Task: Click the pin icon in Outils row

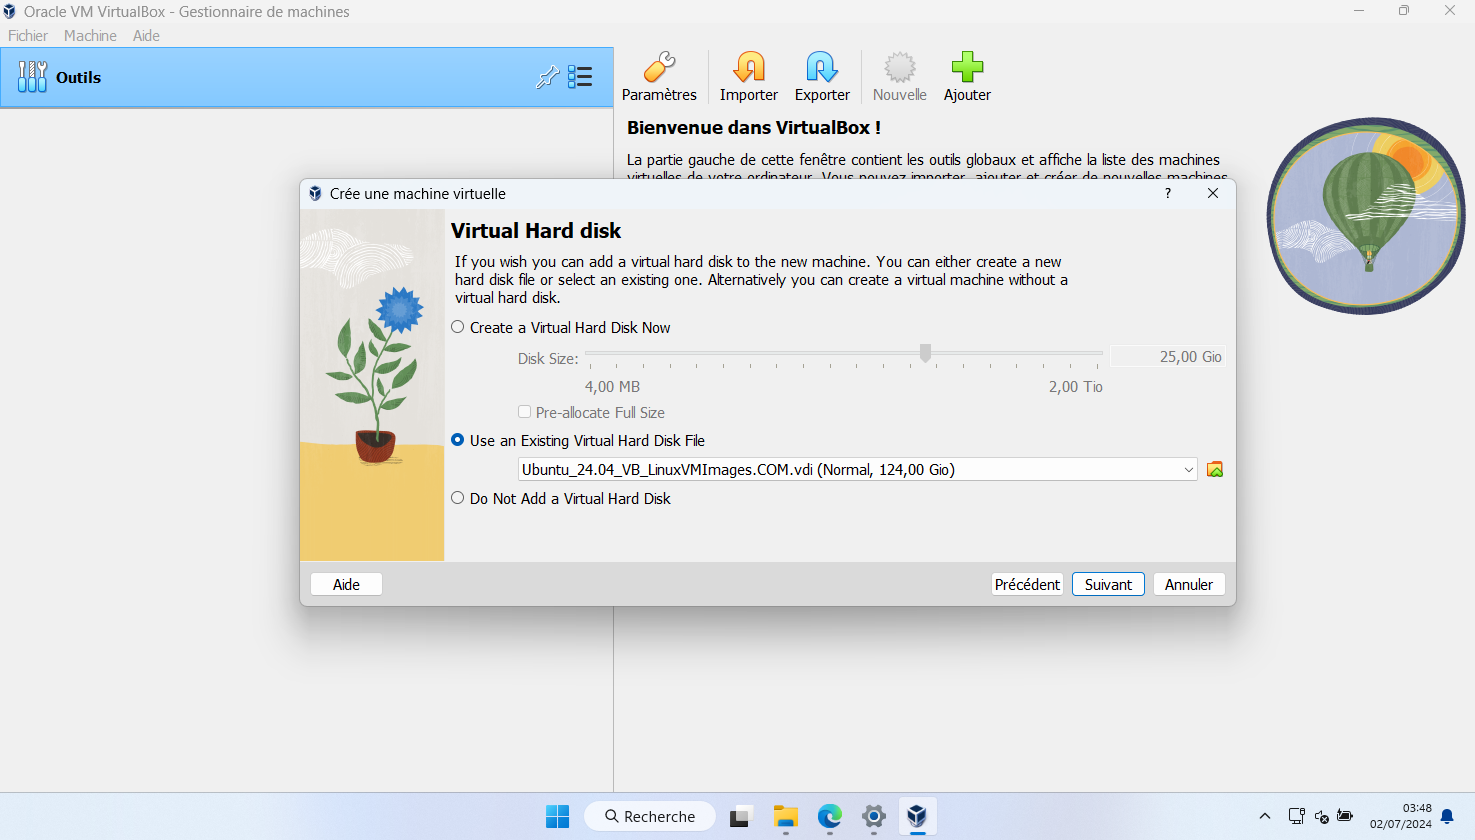Action: (x=547, y=77)
